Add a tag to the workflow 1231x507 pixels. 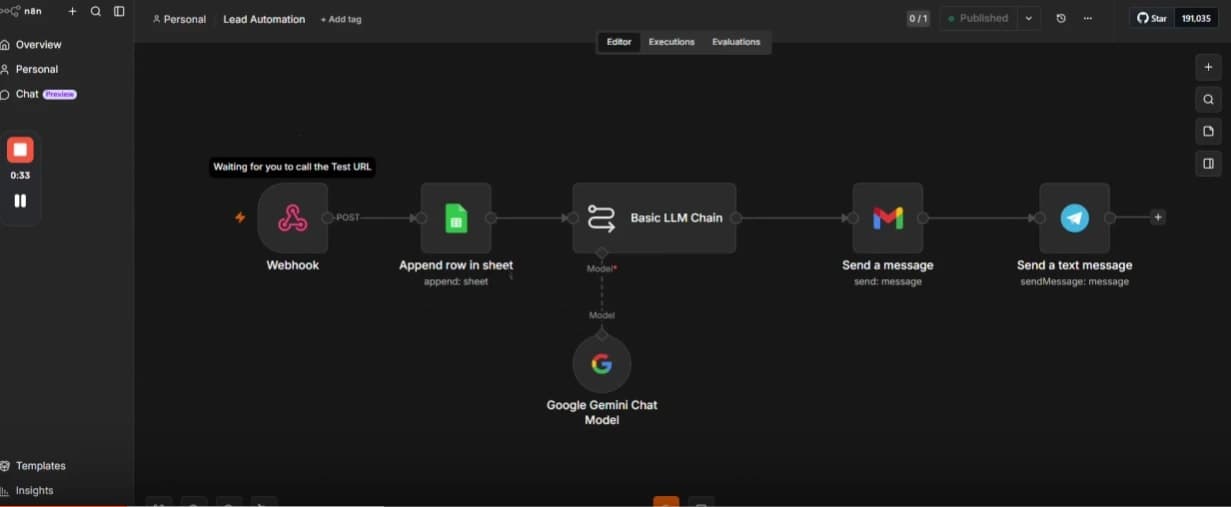341,19
